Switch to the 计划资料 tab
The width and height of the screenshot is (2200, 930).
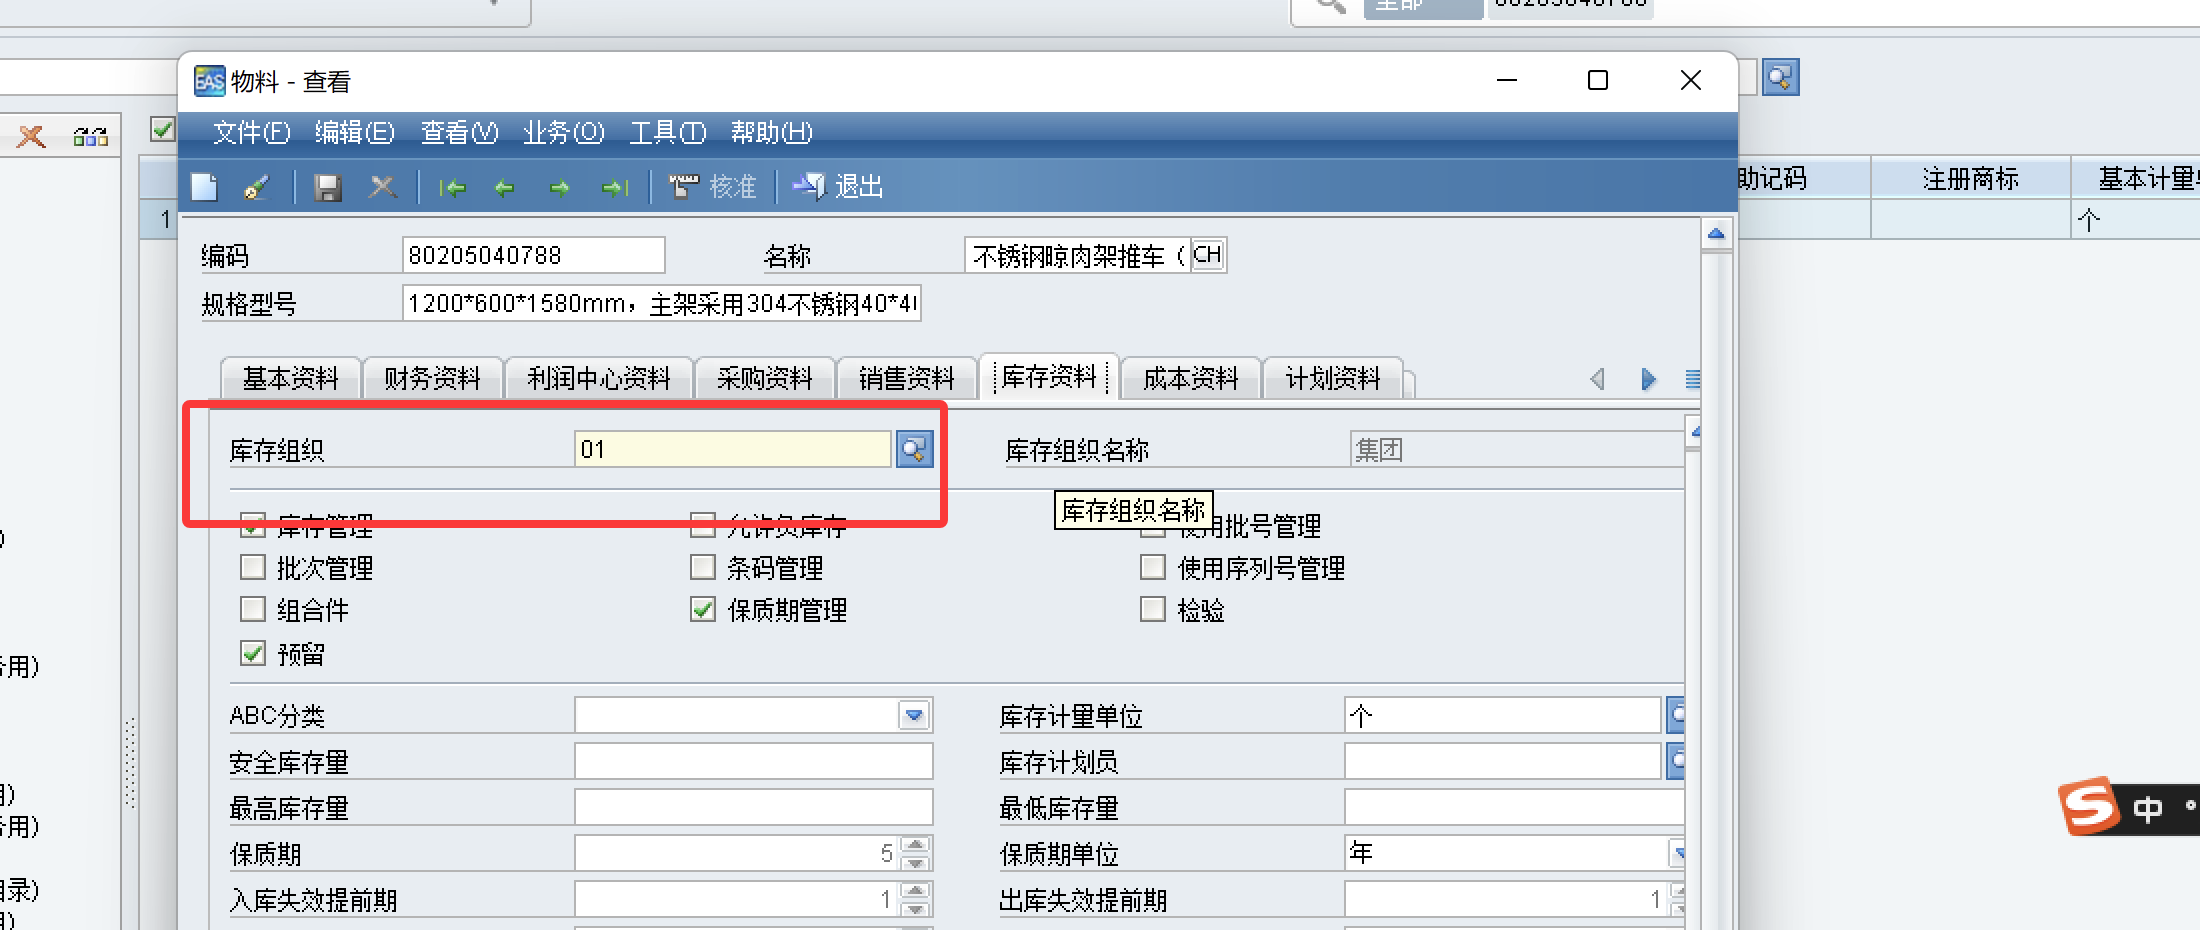[x=1332, y=378]
